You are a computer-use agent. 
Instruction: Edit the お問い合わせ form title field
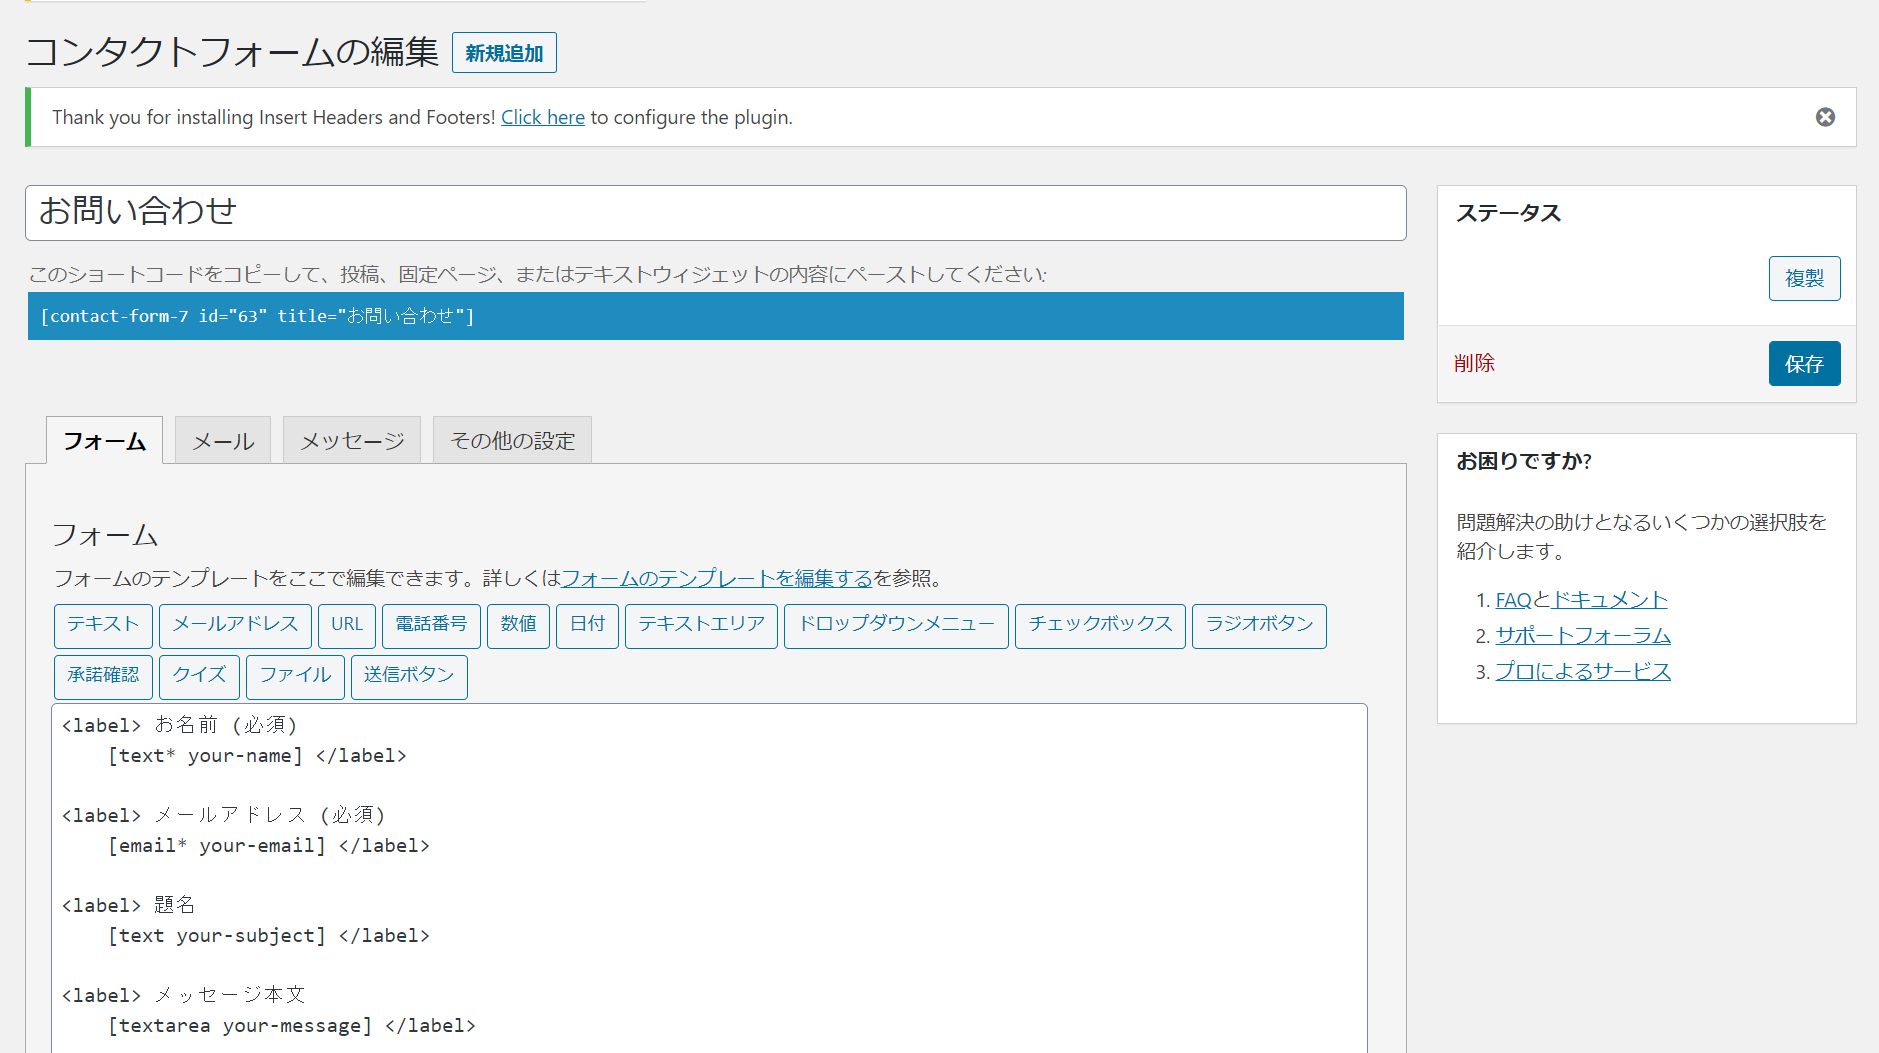[x=715, y=212]
